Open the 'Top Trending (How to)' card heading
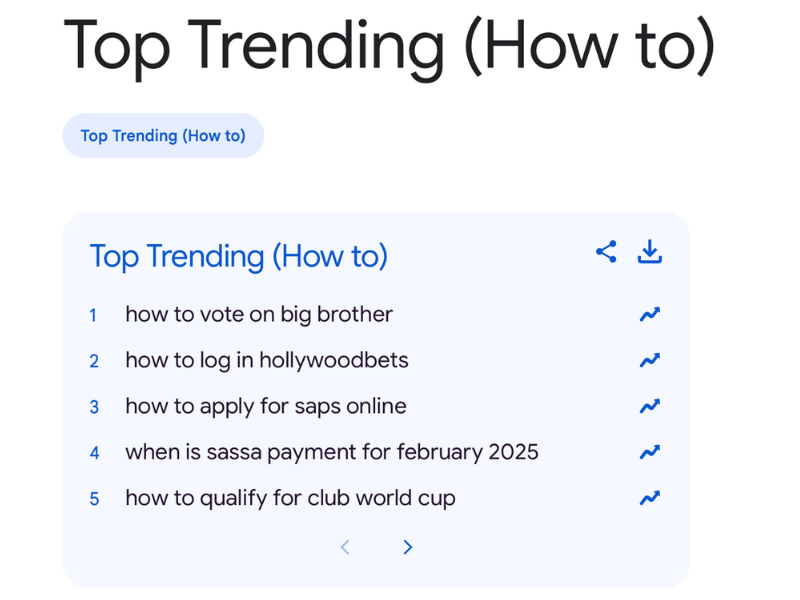Screen dimensions: 800x600 238,257
